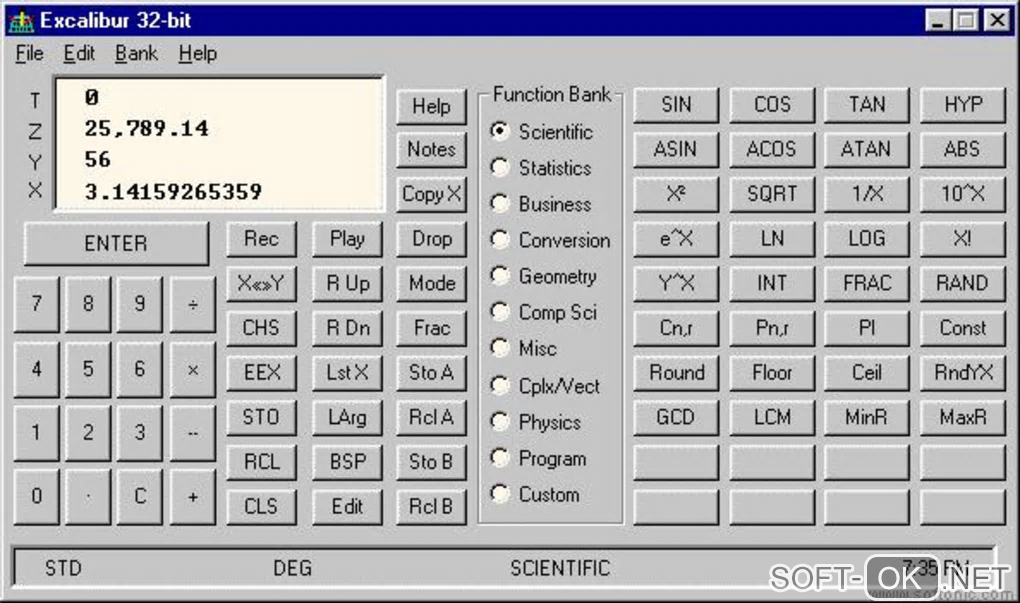Swap X and Y with the X«»Y button
The width and height of the screenshot is (1020, 603).
[261, 284]
